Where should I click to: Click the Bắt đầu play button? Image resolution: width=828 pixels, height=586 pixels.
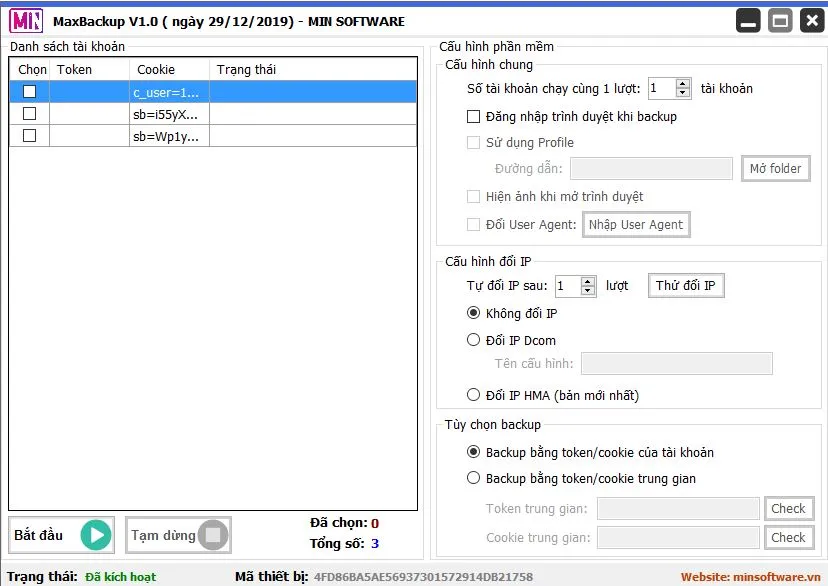pos(61,535)
